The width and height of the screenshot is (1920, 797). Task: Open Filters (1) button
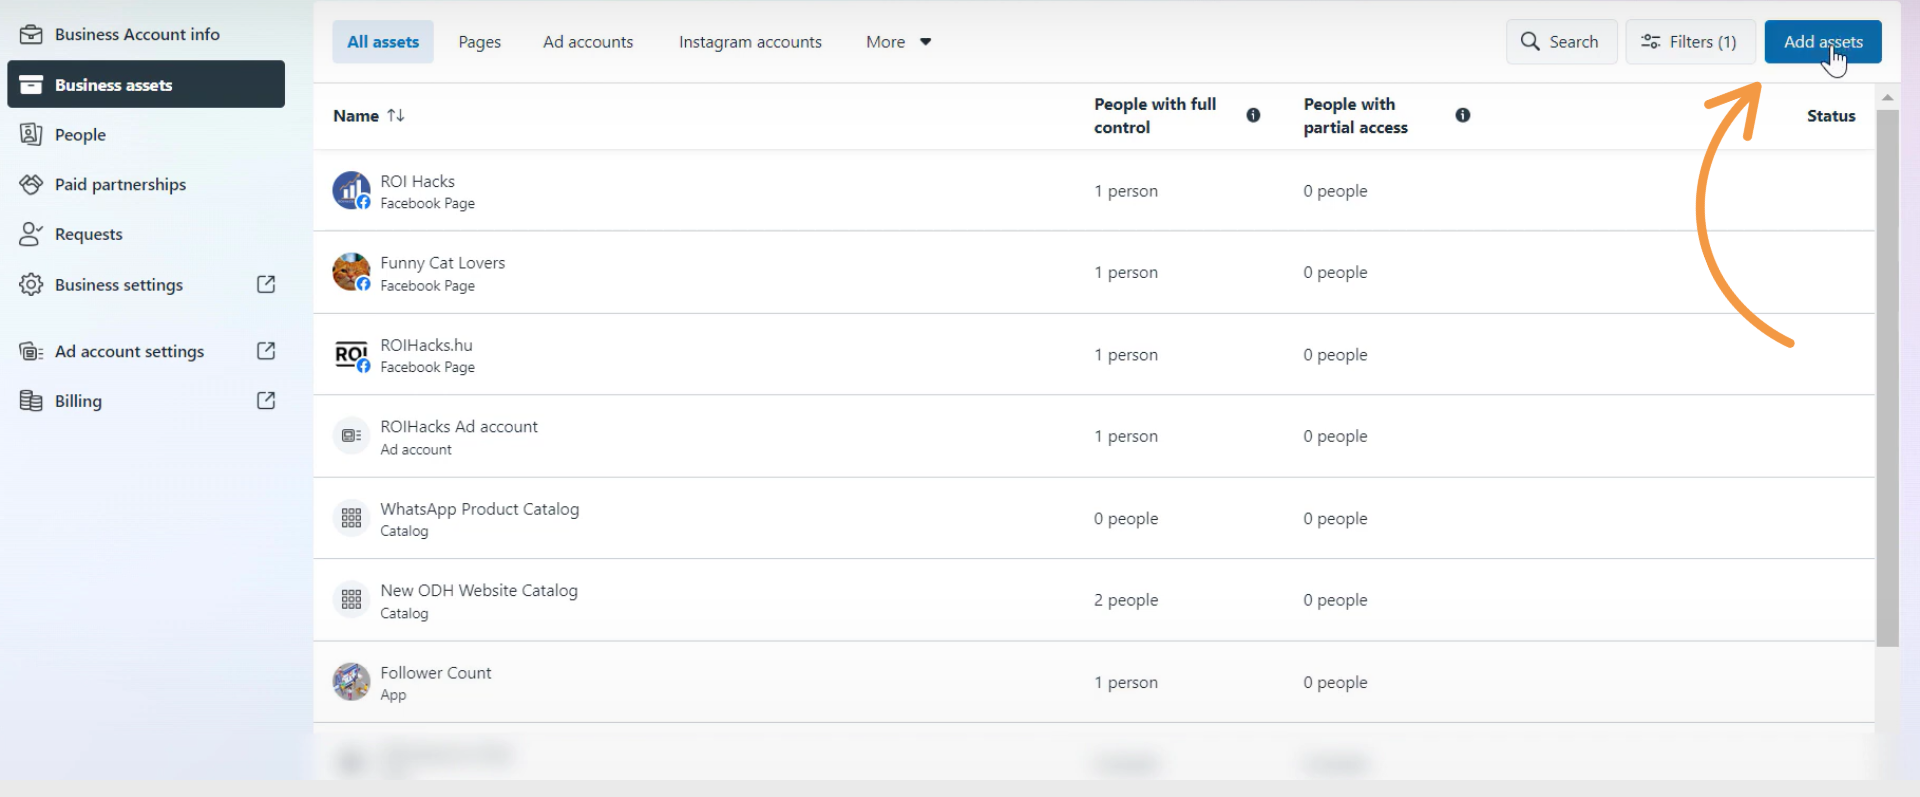pos(1690,42)
